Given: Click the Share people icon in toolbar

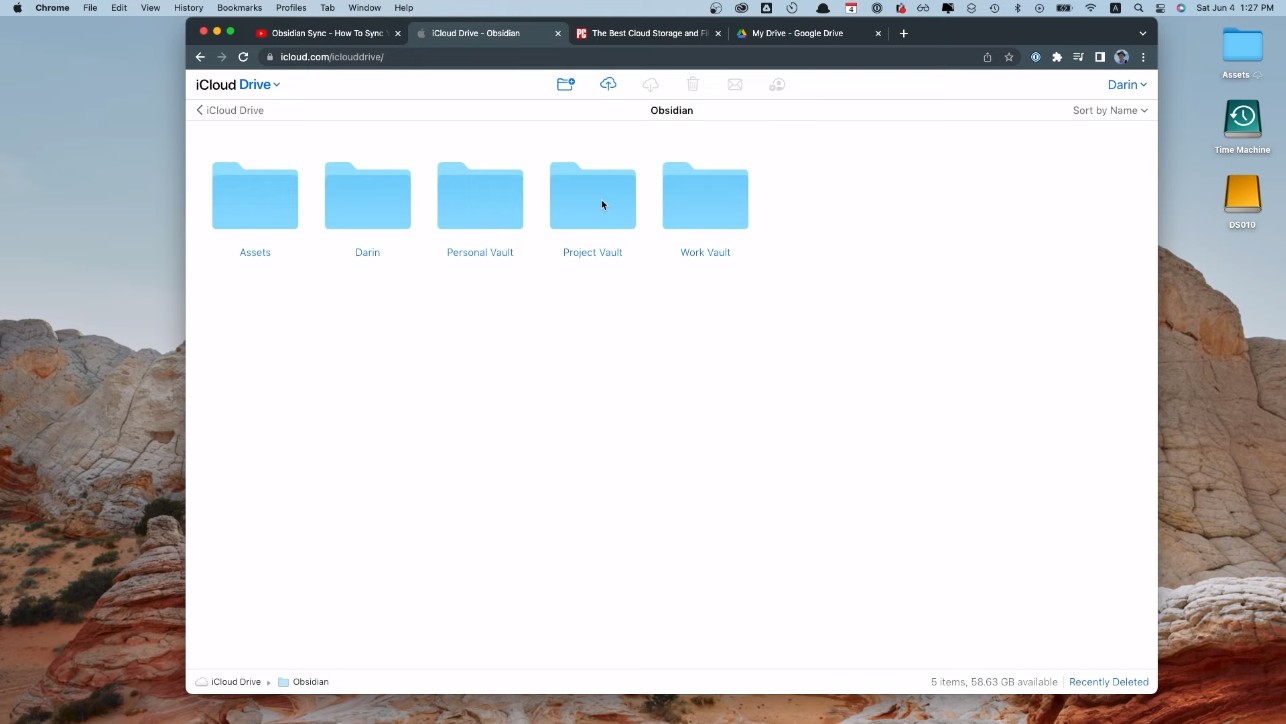Looking at the screenshot, I should pos(777,85).
